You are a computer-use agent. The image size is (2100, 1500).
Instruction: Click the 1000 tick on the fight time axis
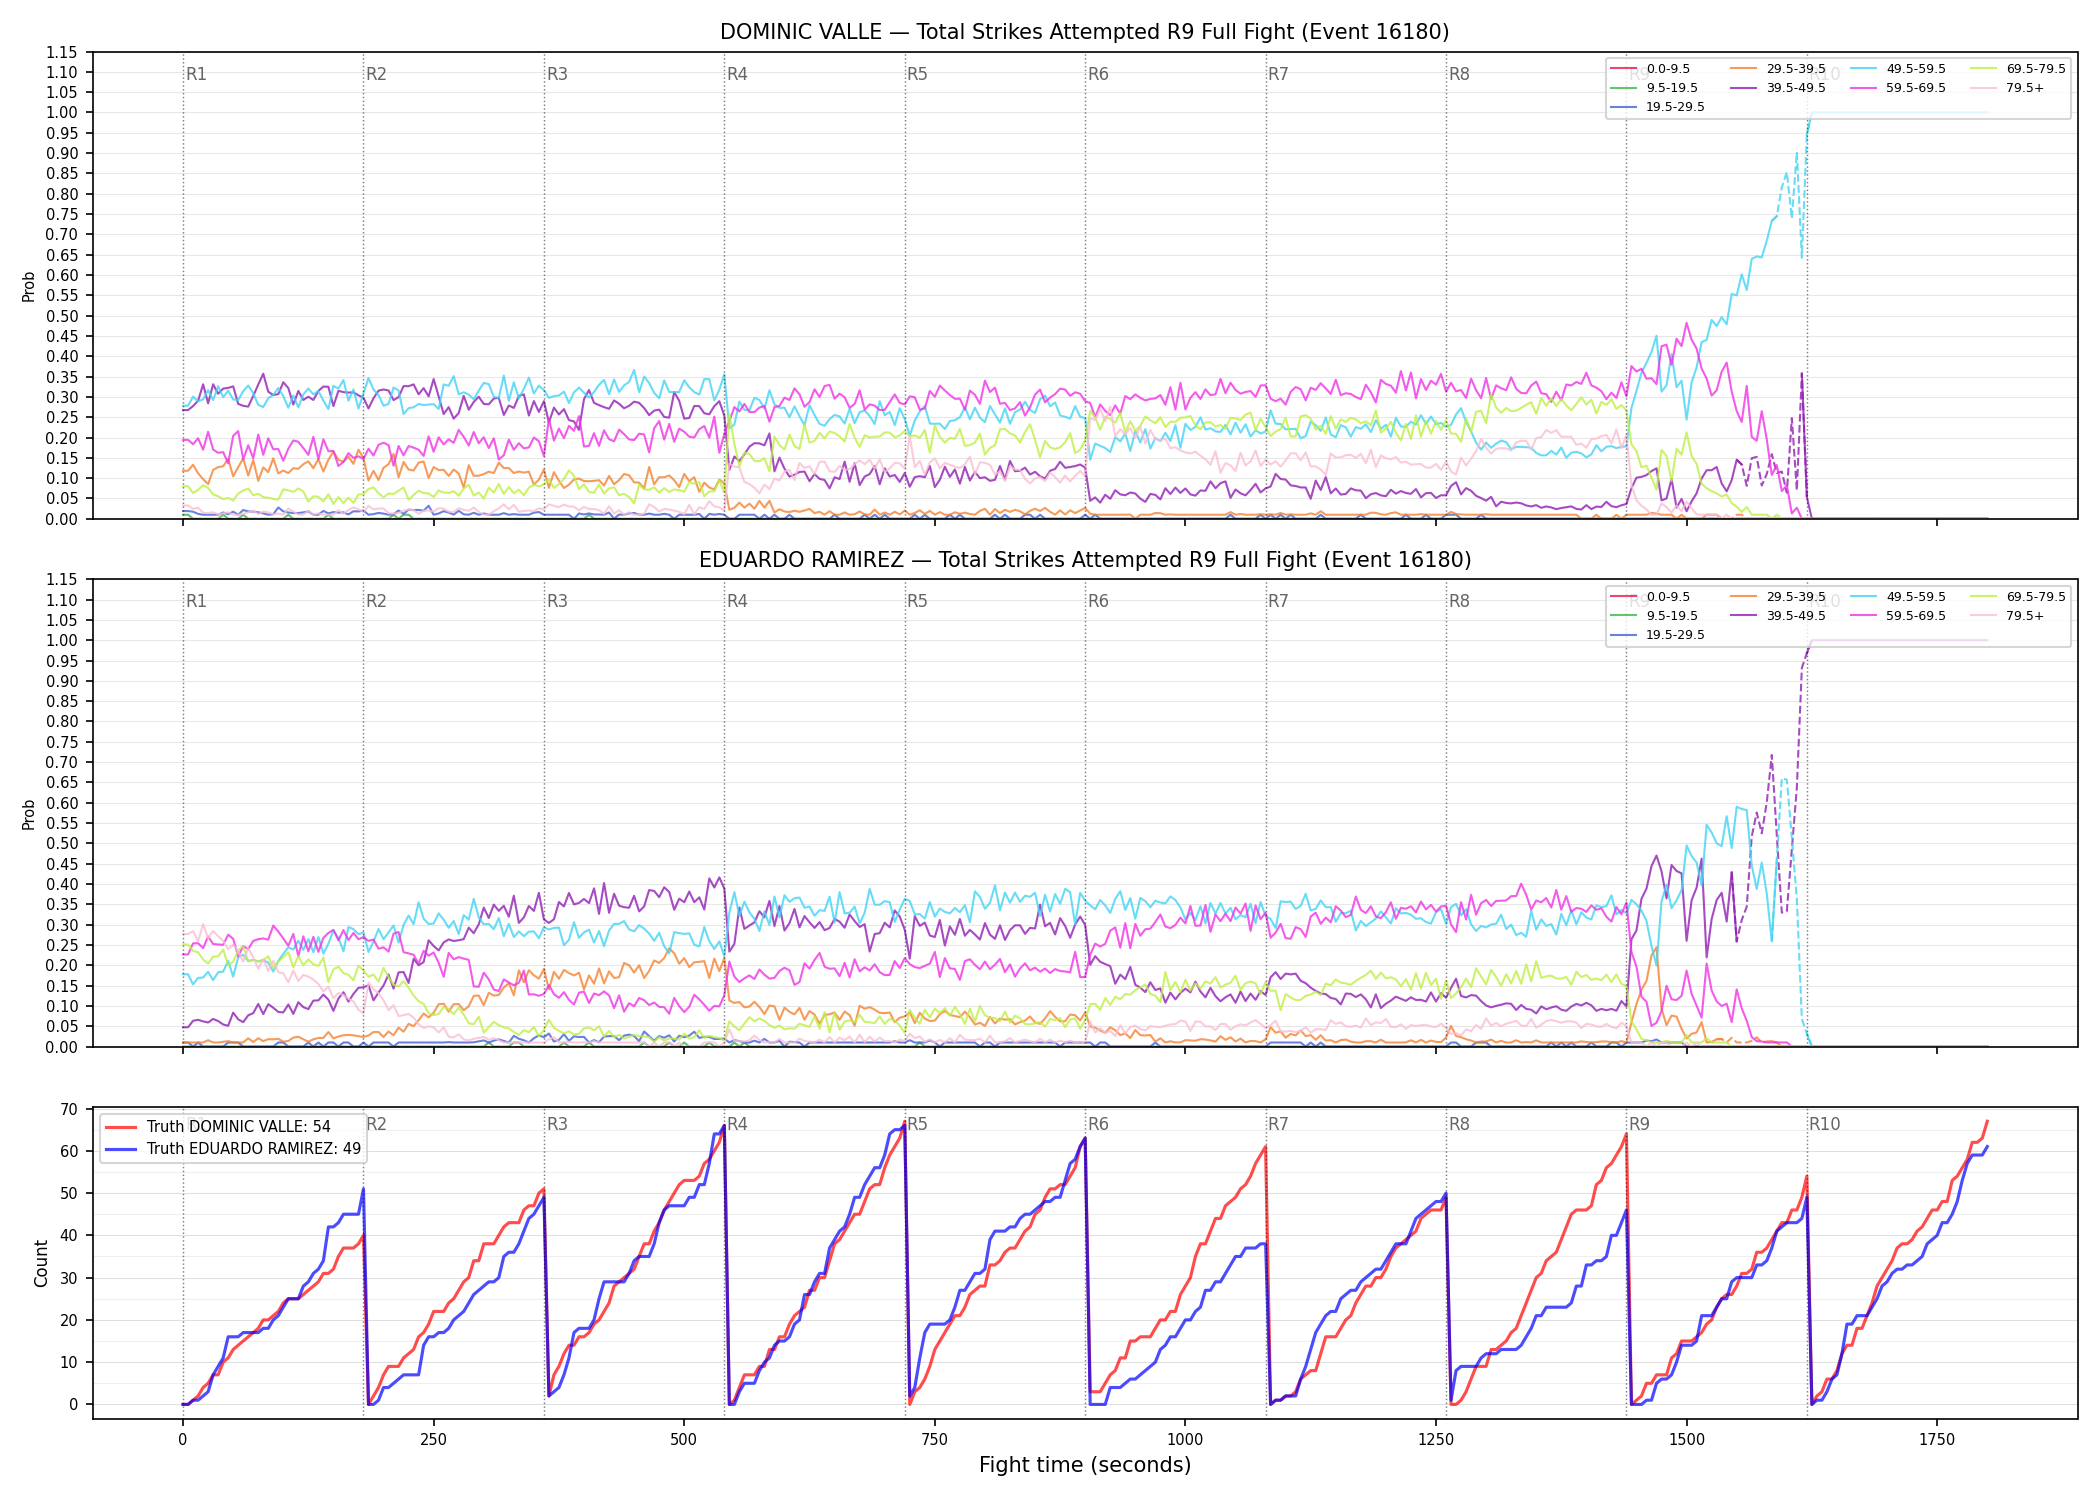pyautogui.click(x=1185, y=1440)
